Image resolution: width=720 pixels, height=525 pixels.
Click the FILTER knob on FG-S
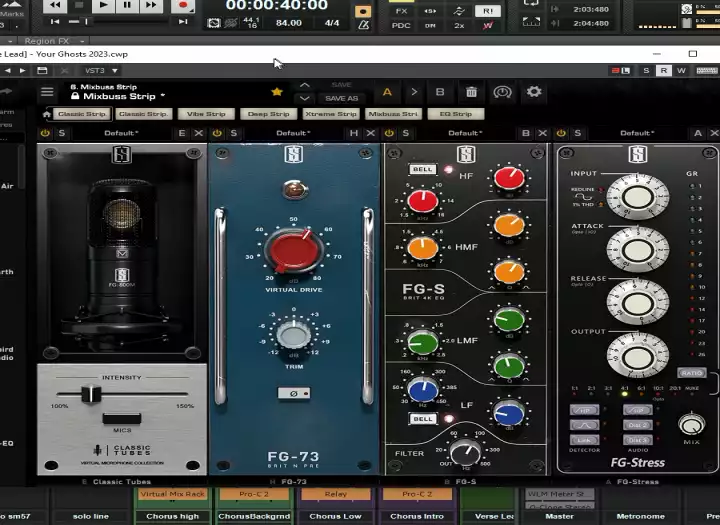click(x=466, y=452)
